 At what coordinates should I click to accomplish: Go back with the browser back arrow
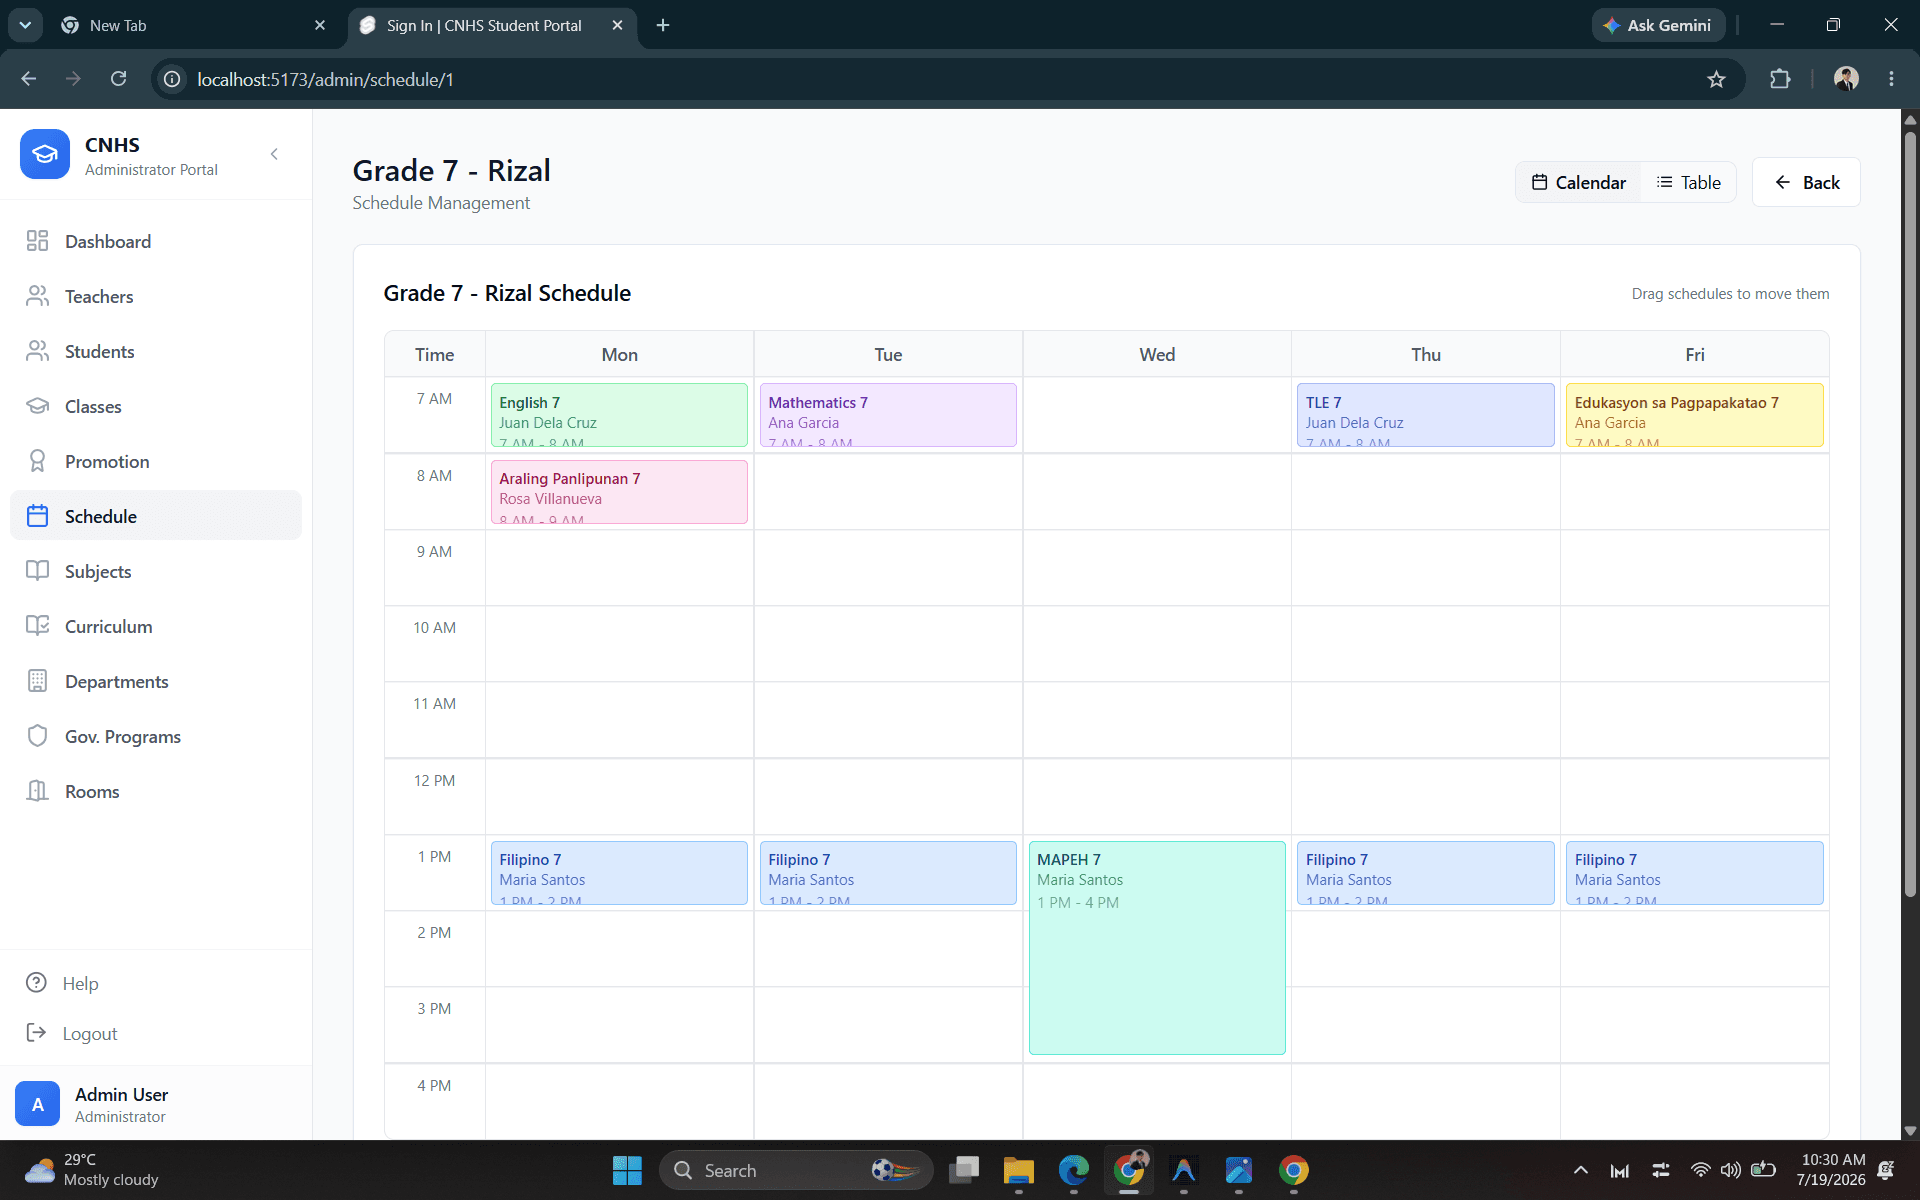point(29,79)
